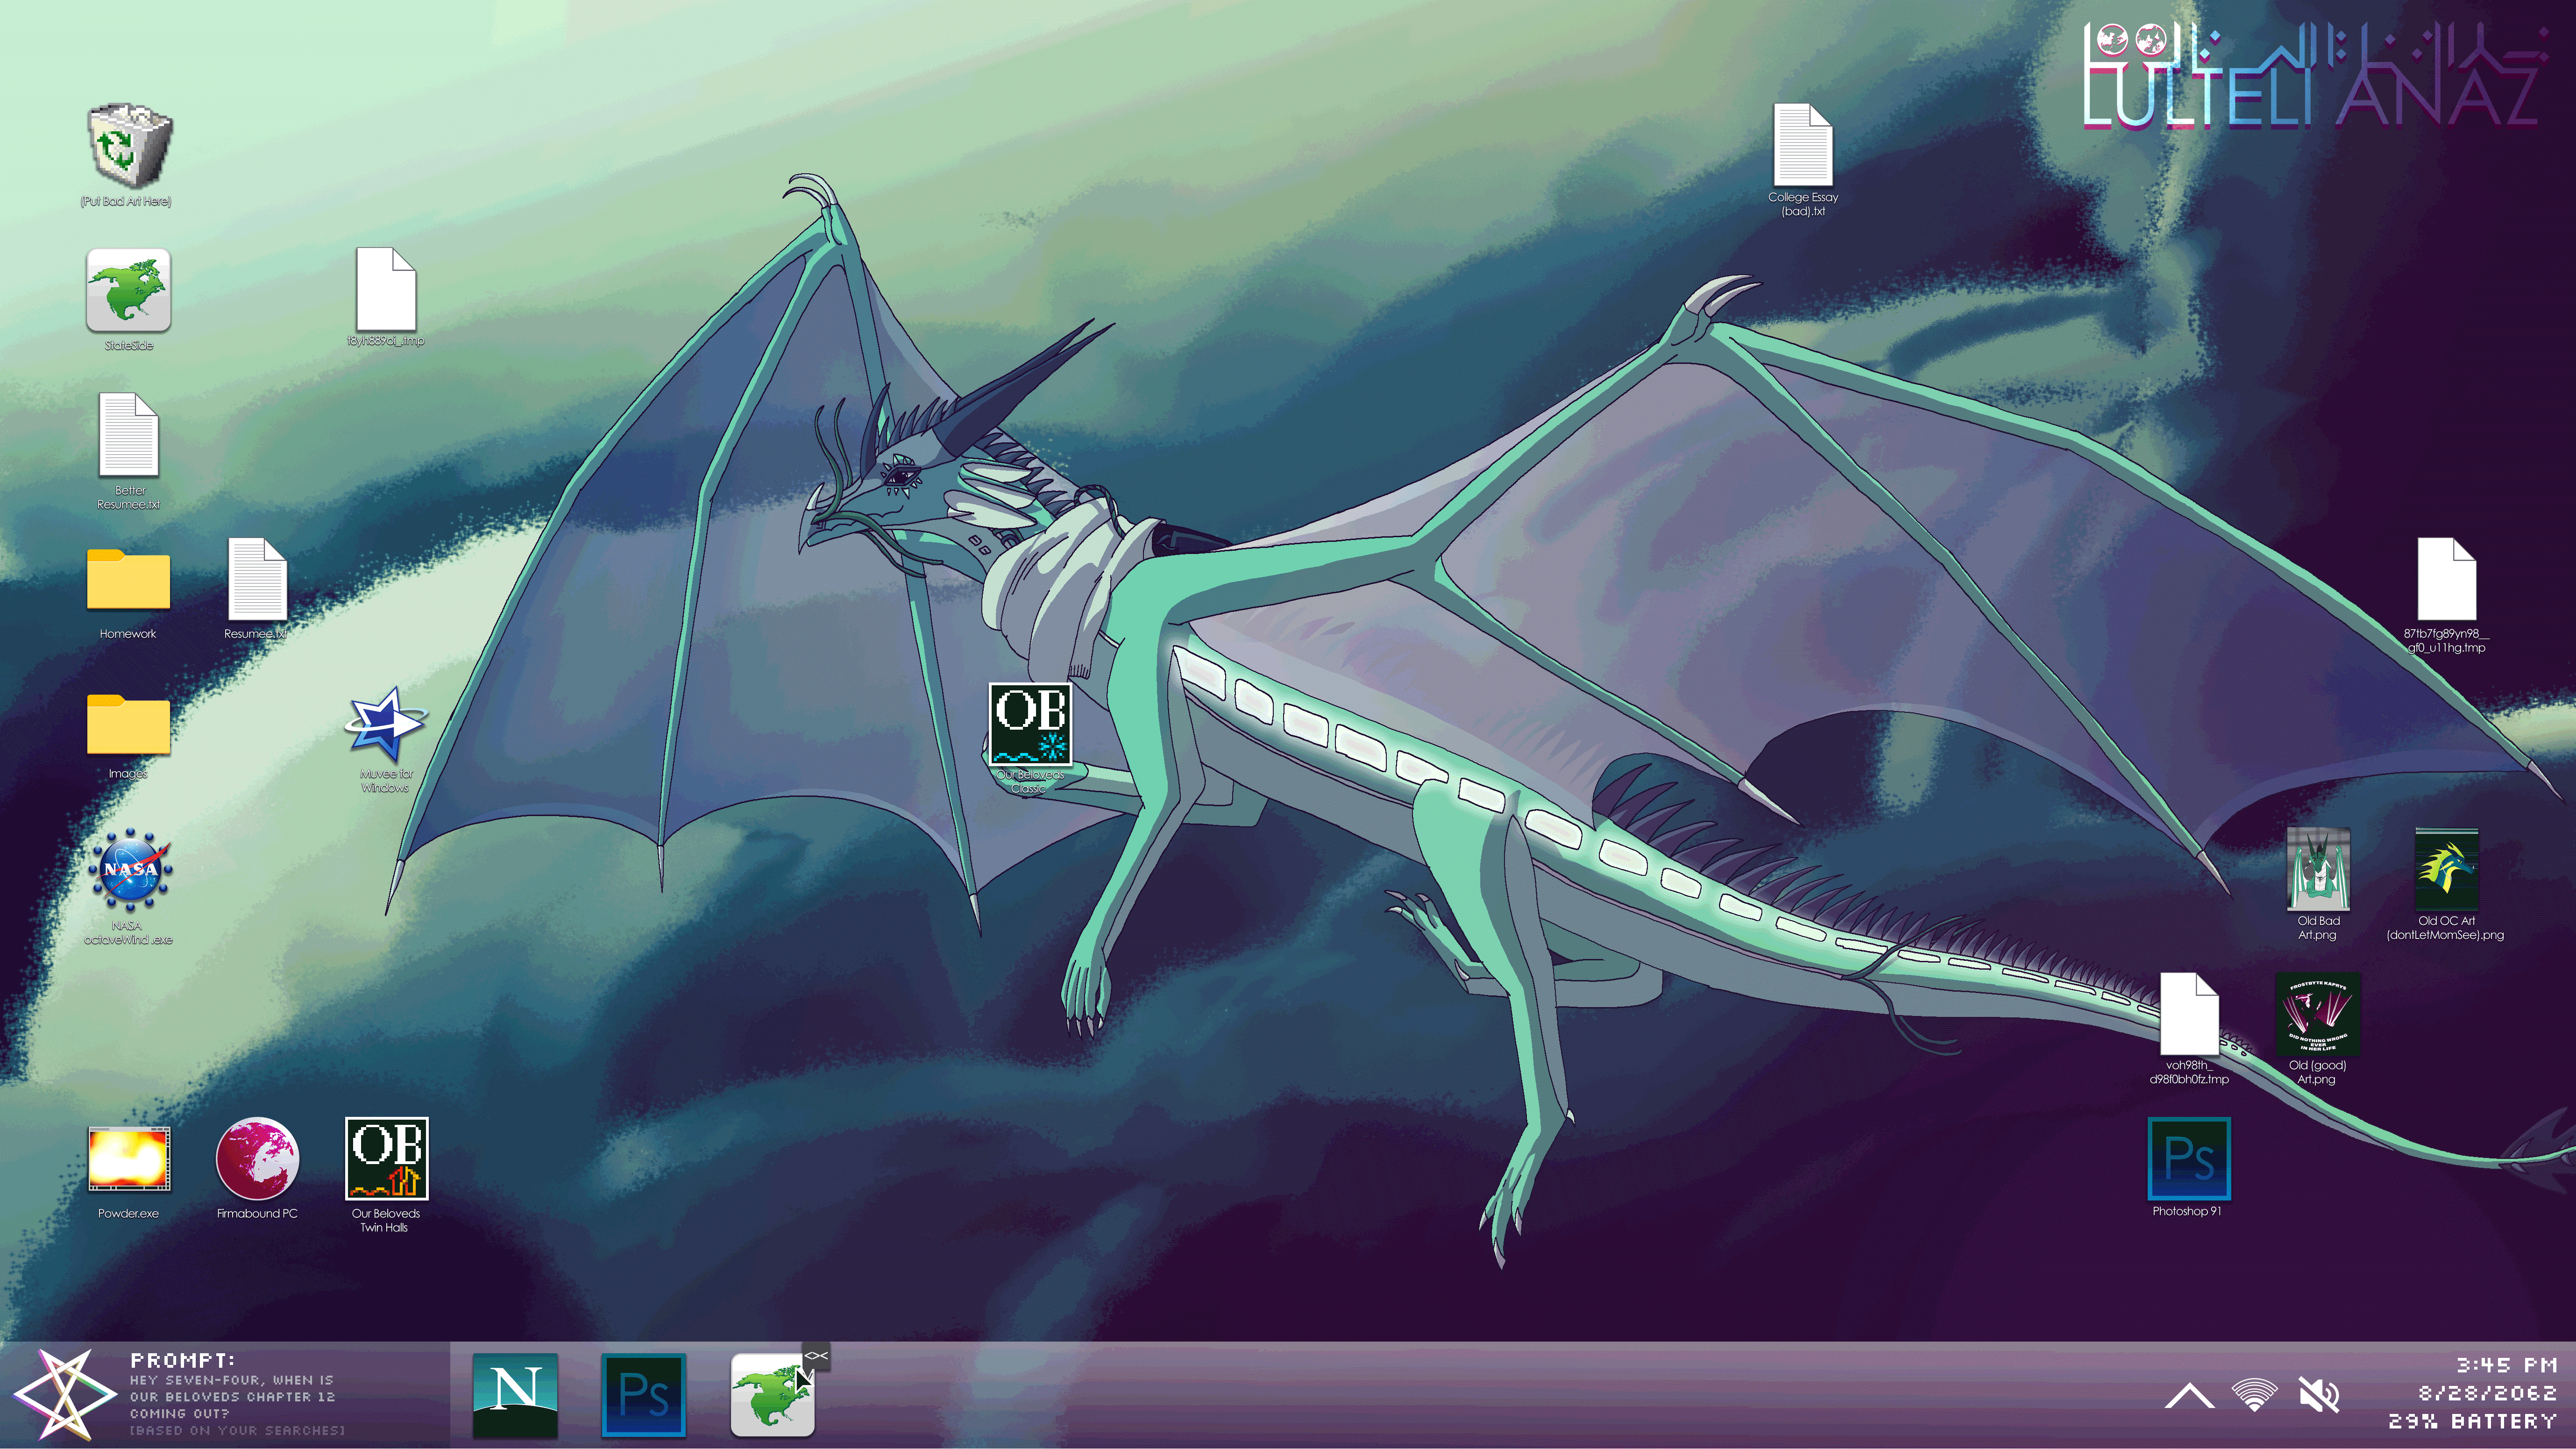
Task: Click the Photoshop taskbar icon
Action: [x=643, y=1394]
